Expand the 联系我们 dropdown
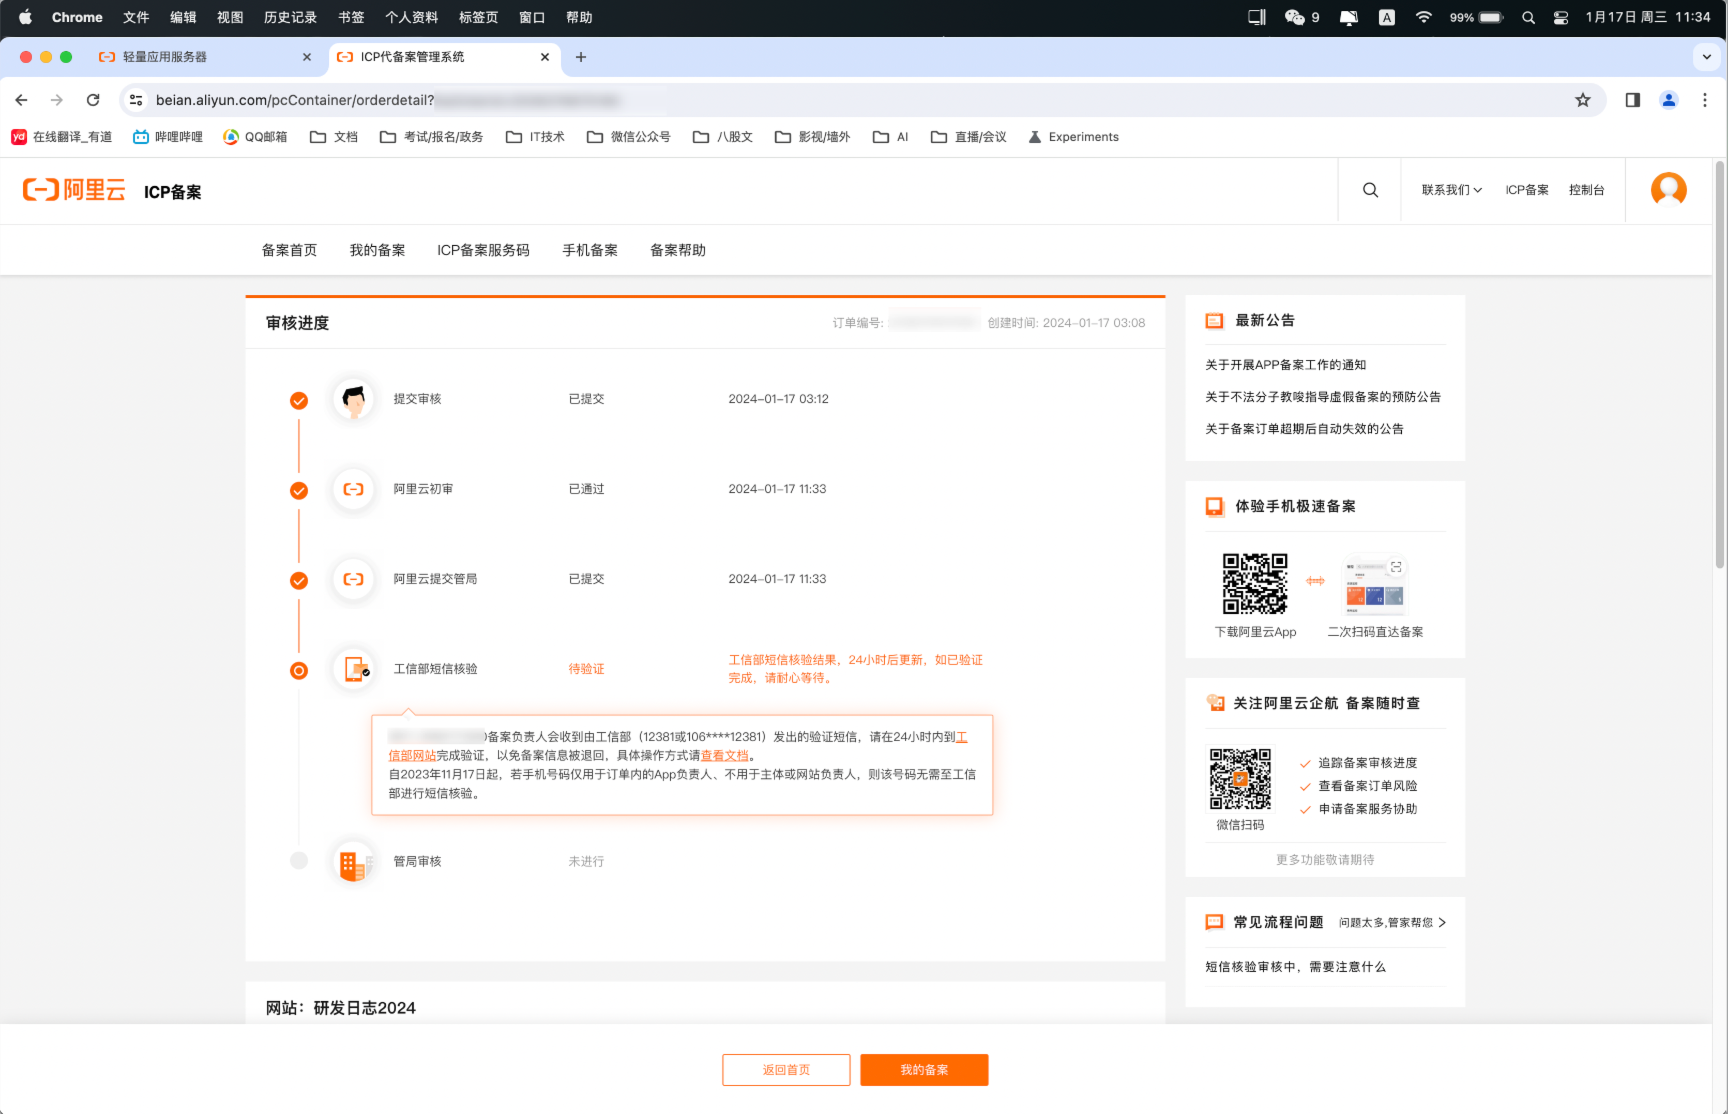Image resolution: width=1728 pixels, height=1114 pixels. tap(1451, 190)
